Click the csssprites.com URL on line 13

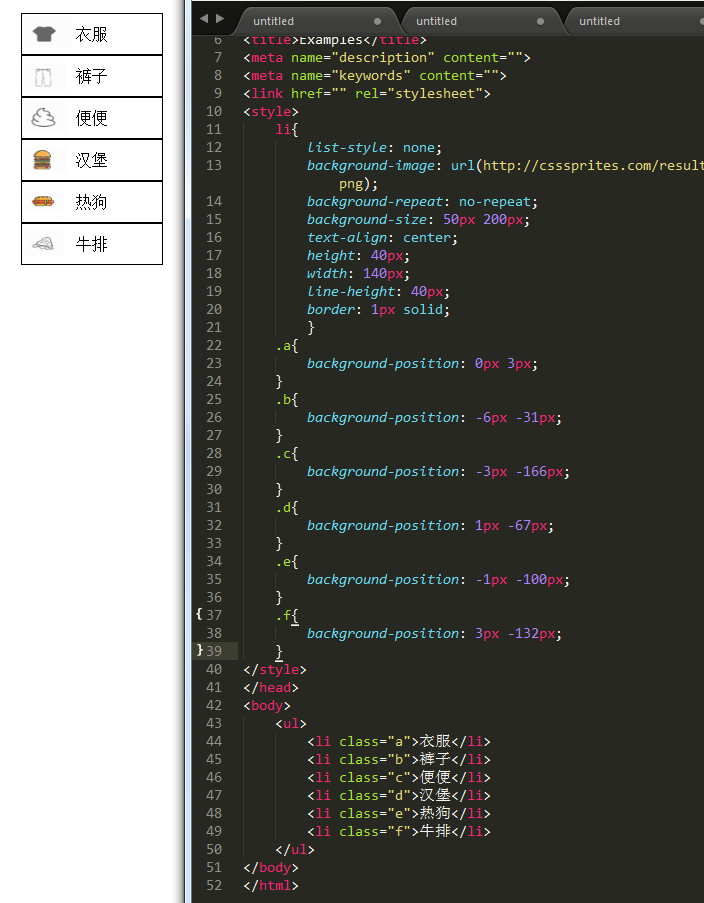tap(593, 166)
